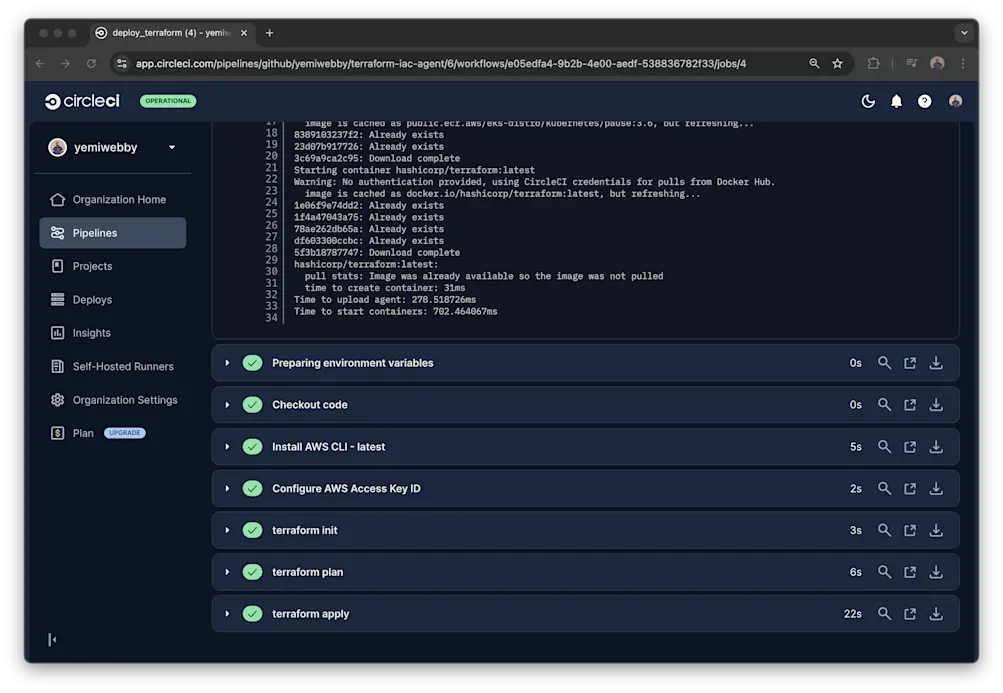This screenshot has height=693, width=1003.
Task: Select the Pipelines icon in the sidebar
Action: 60,232
